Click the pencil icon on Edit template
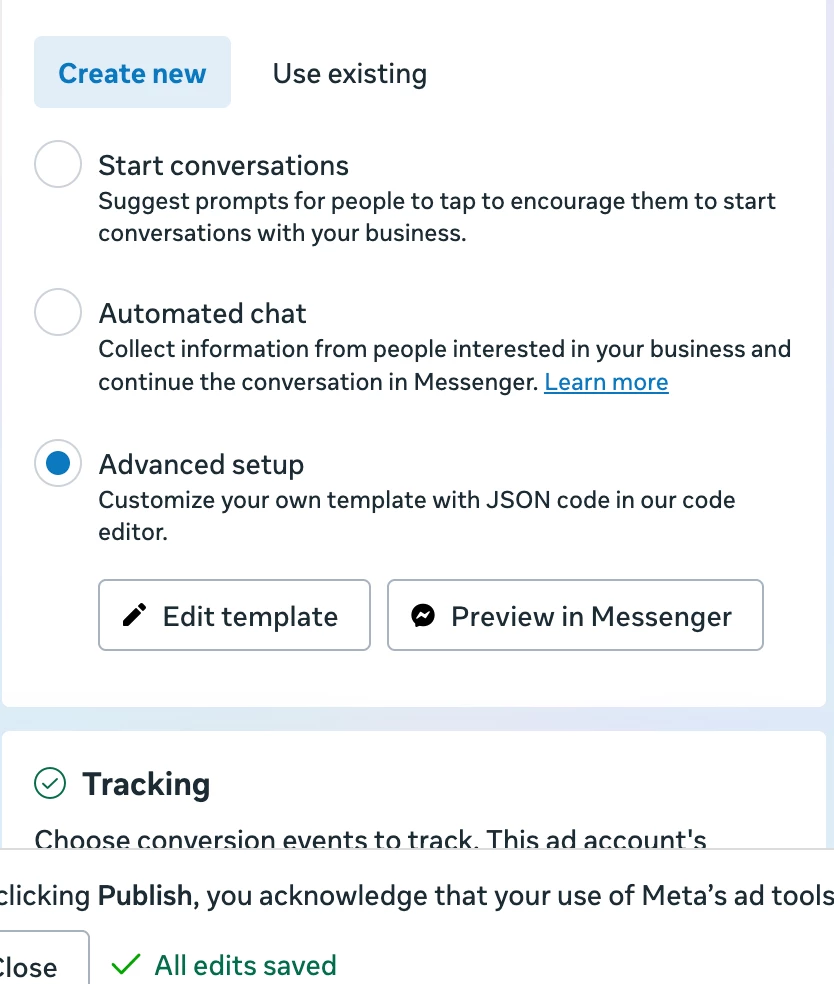Viewport: 834px width, 984px height. click(x=134, y=615)
